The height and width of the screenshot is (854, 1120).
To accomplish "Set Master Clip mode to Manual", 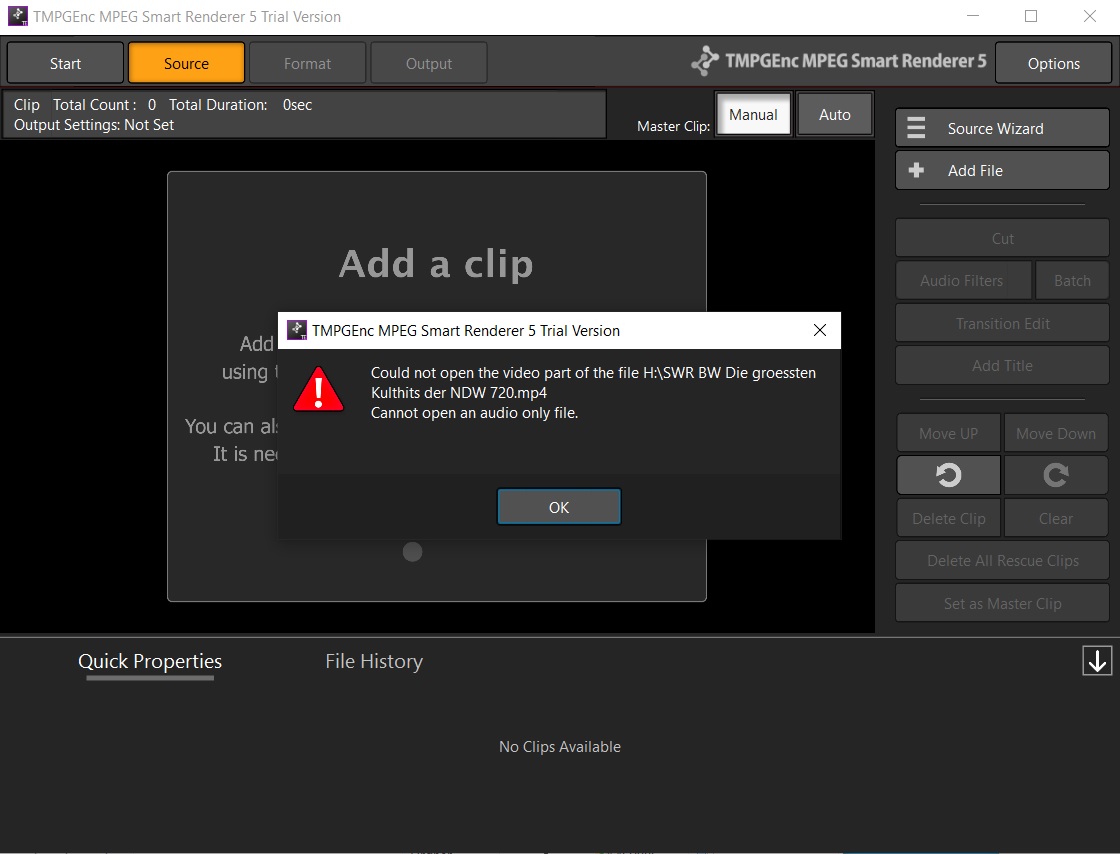I will coord(753,114).
